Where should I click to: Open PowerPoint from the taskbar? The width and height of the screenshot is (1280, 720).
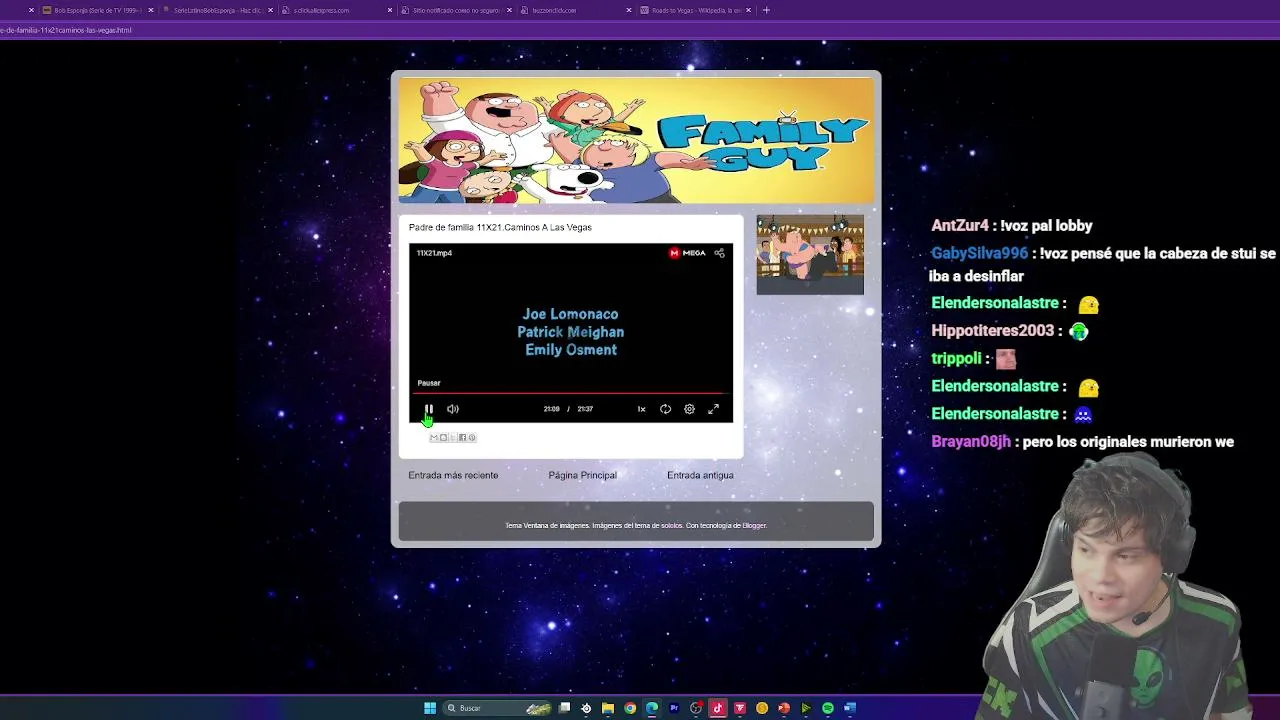(x=784, y=708)
